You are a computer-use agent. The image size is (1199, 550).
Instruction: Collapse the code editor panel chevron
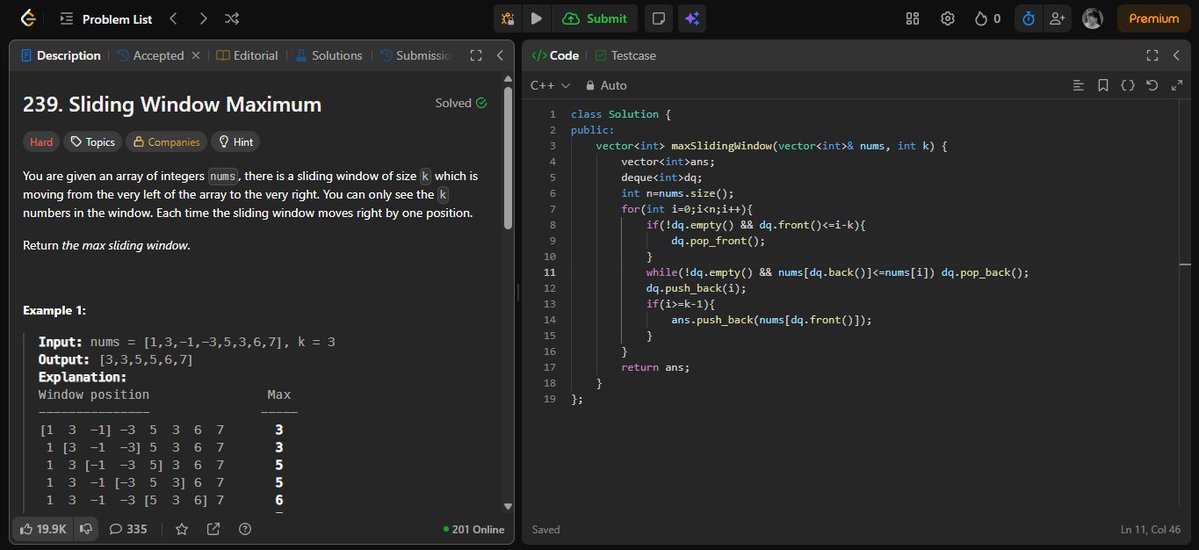pos(1178,56)
